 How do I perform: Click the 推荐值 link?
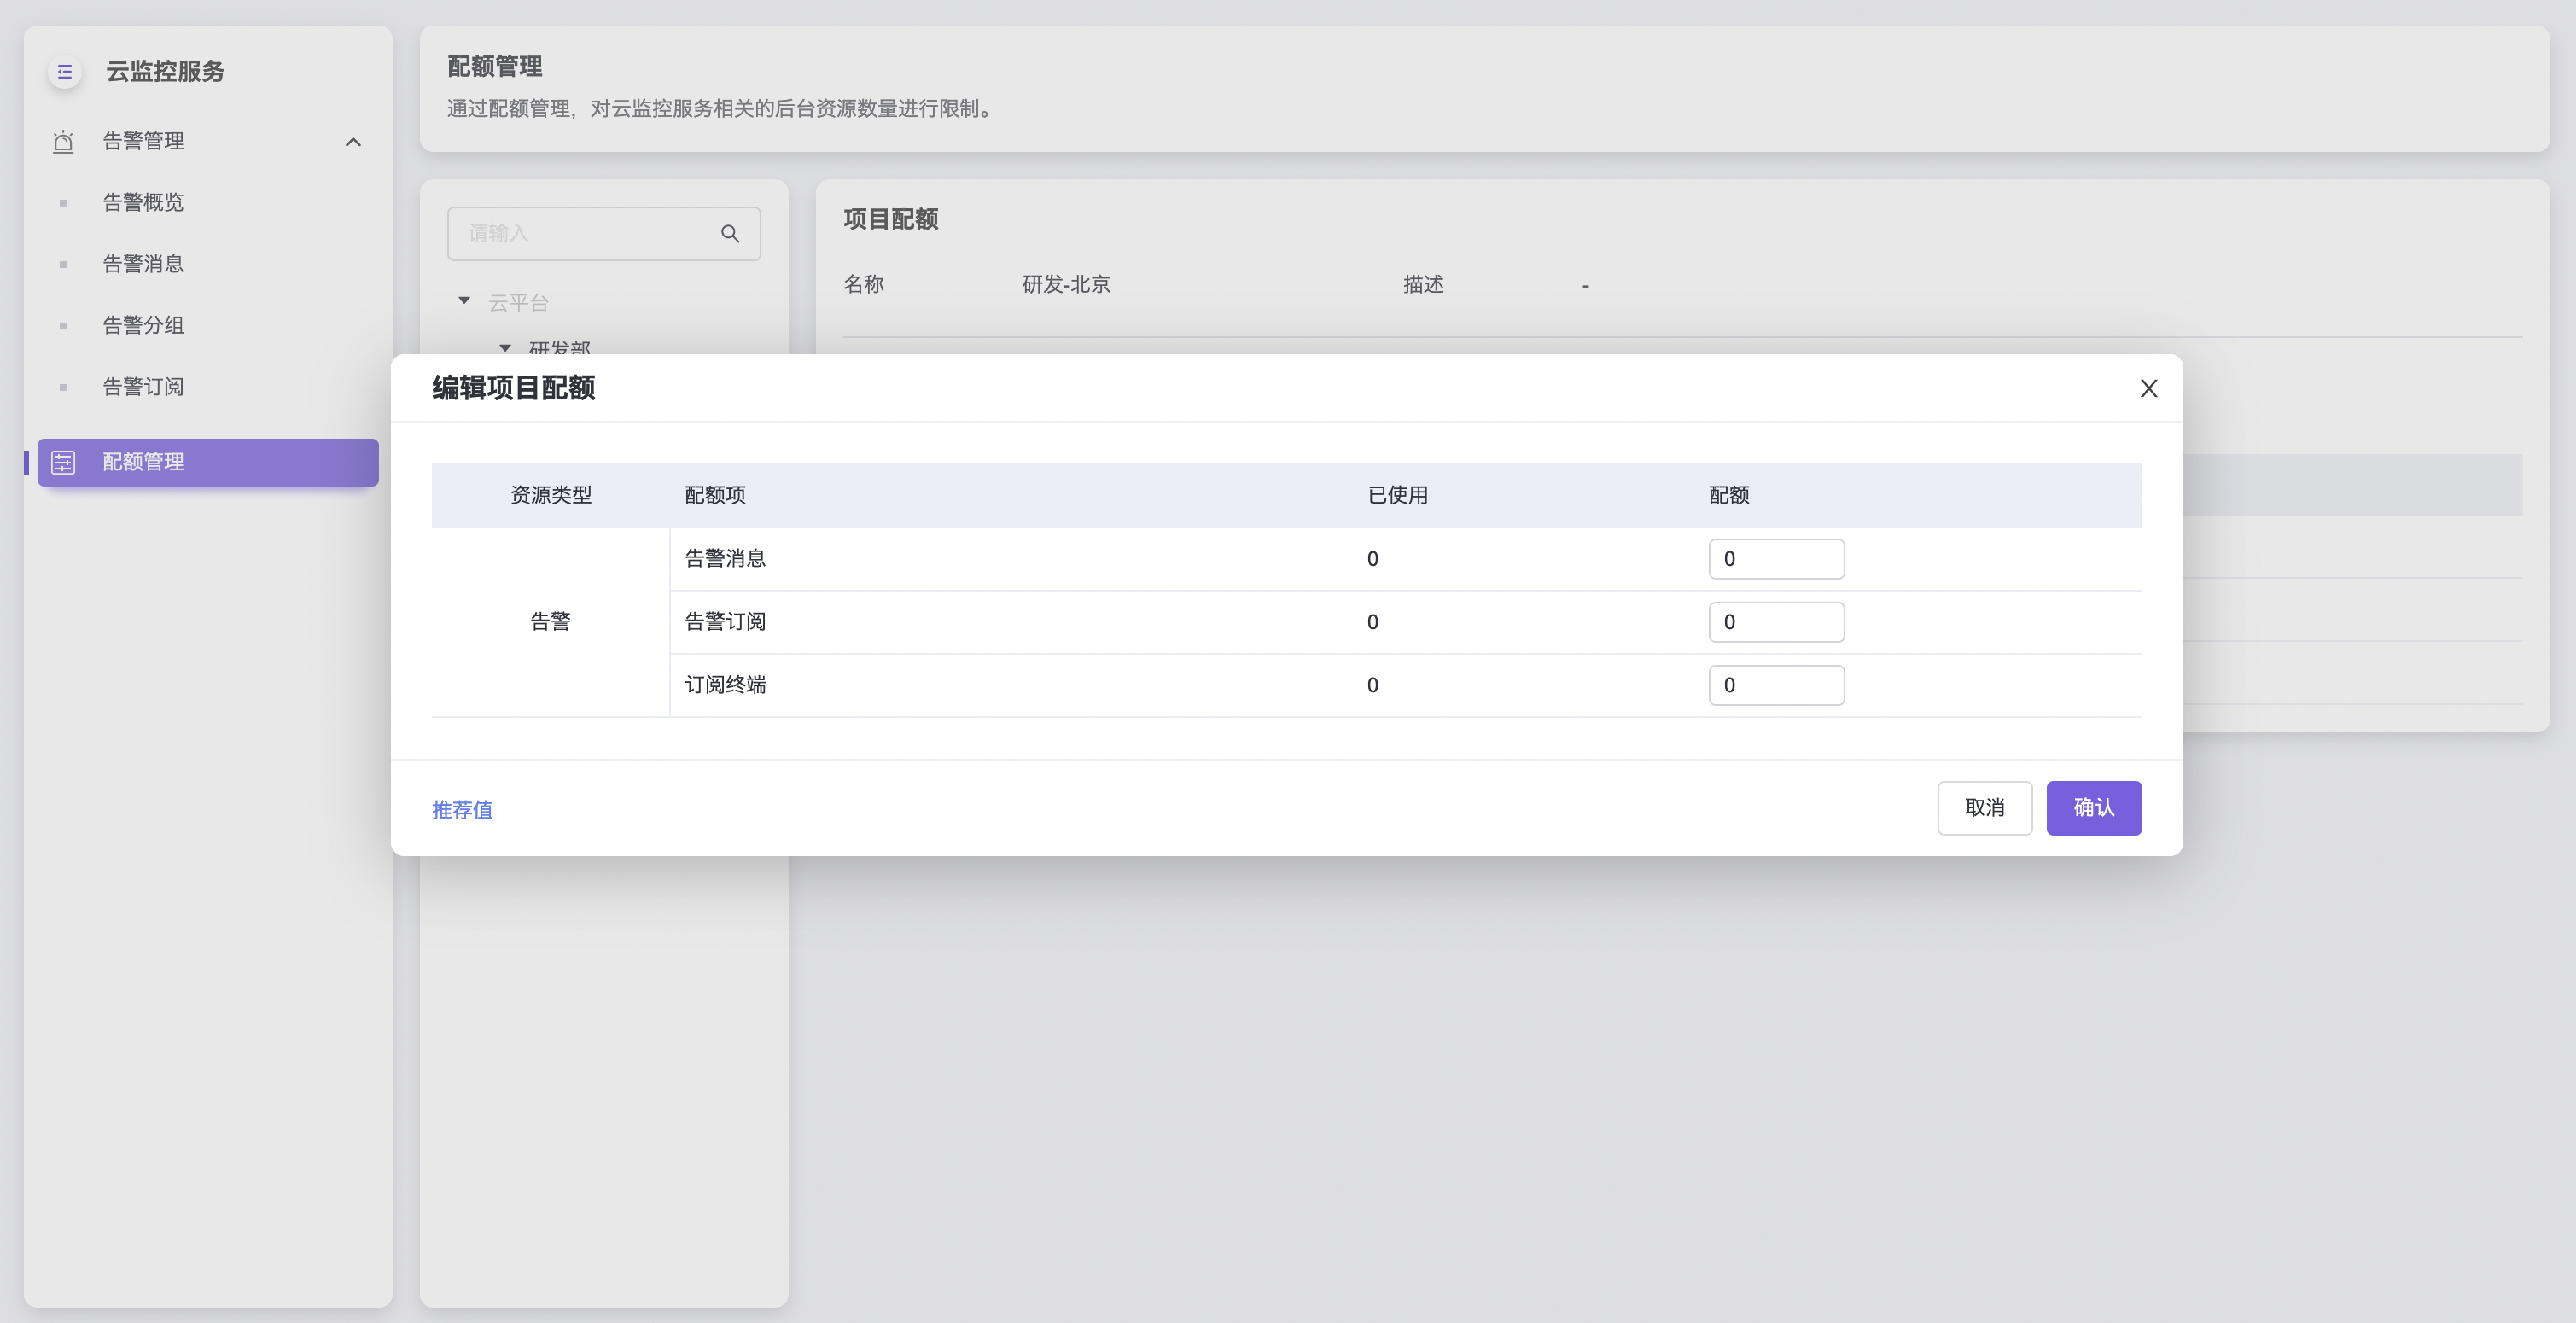(x=462, y=810)
